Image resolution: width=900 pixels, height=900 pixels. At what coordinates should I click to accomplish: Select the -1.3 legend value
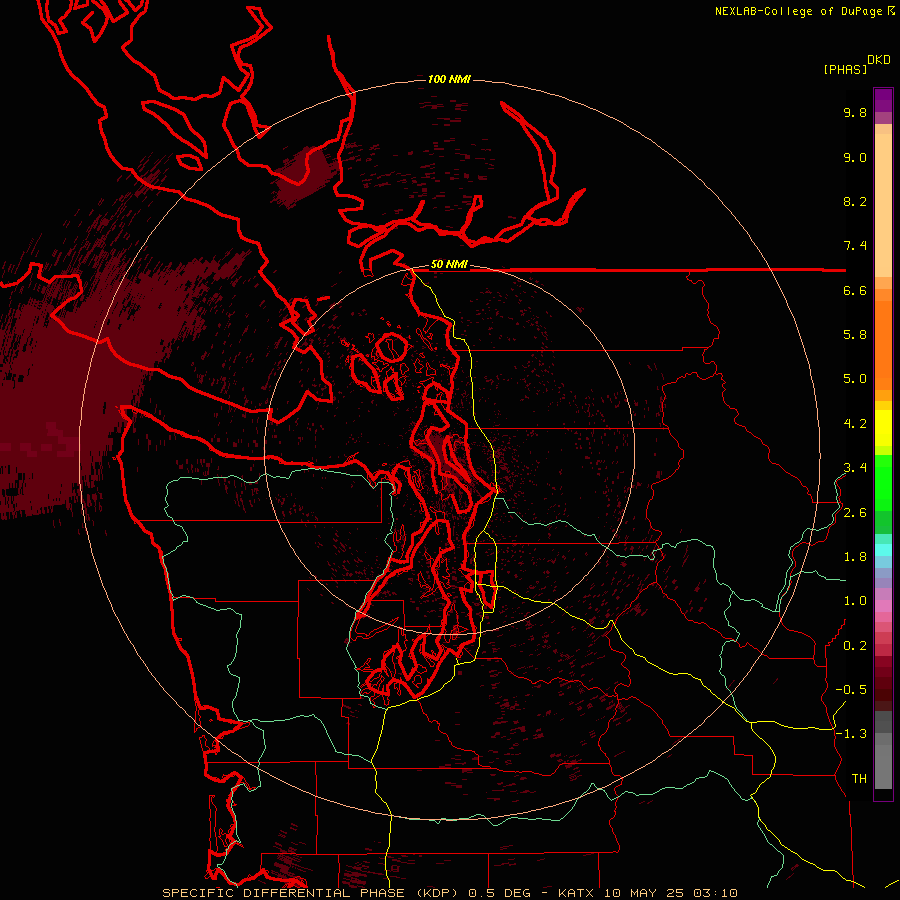click(851, 734)
